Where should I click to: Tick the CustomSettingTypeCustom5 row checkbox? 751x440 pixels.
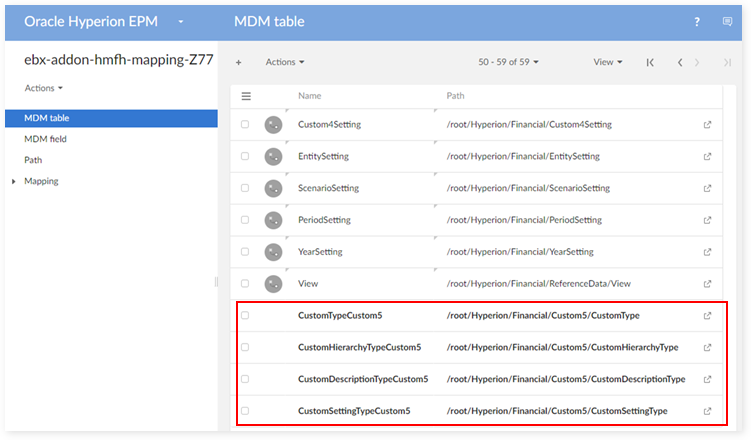[x=245, y=411]
